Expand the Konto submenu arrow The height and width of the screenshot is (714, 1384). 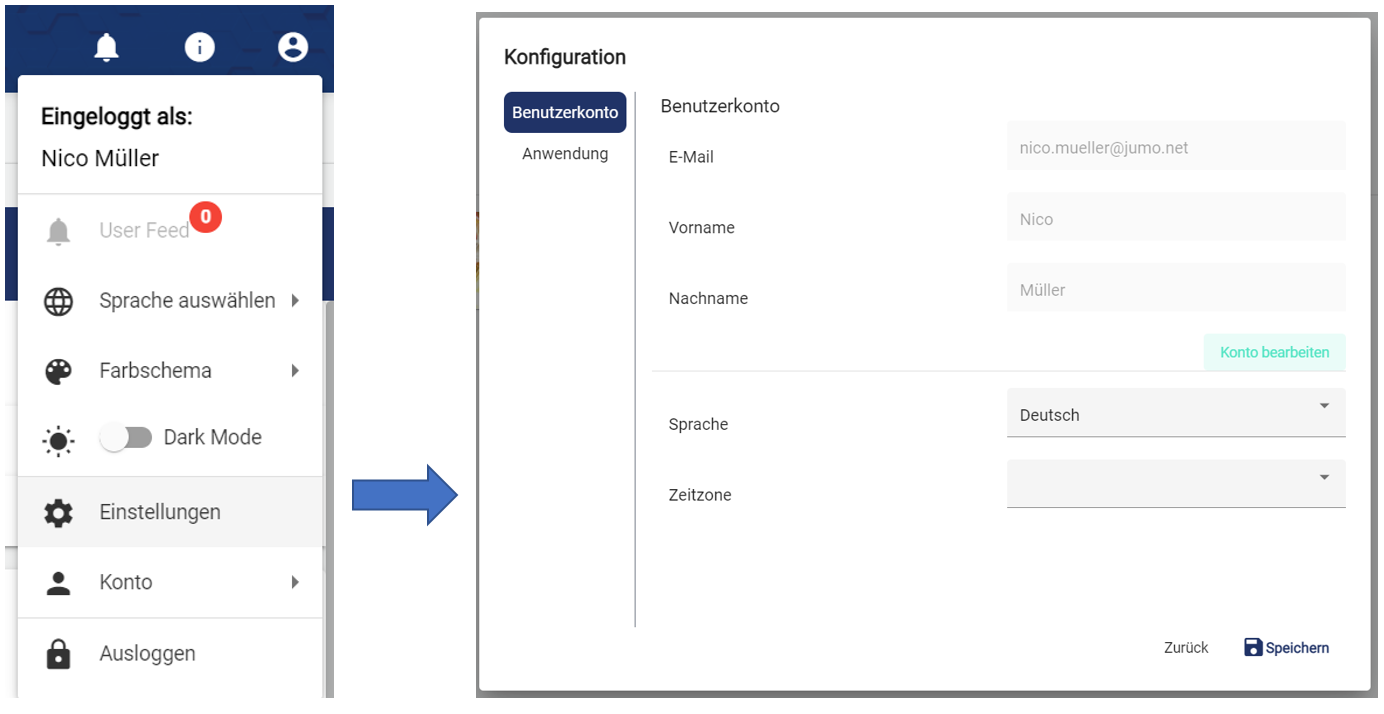tap(295, 582)
